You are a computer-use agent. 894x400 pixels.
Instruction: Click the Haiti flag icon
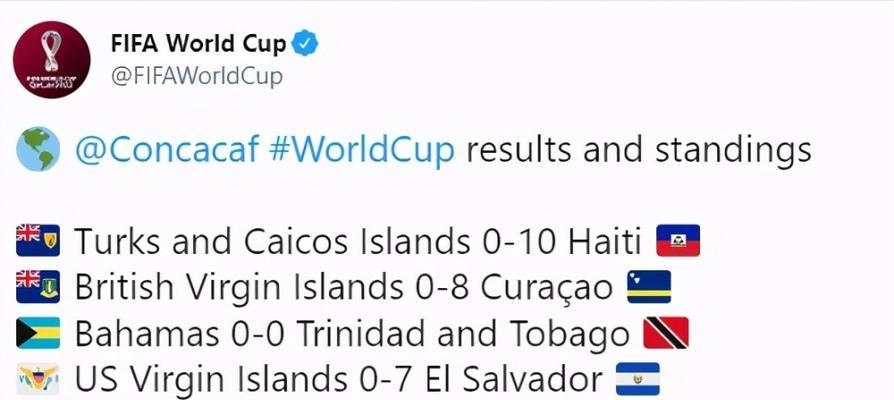tap(678, 240)
